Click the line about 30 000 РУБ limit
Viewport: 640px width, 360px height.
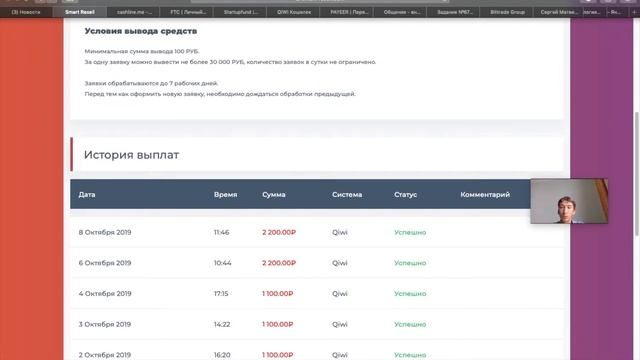[x=230, y=62]
